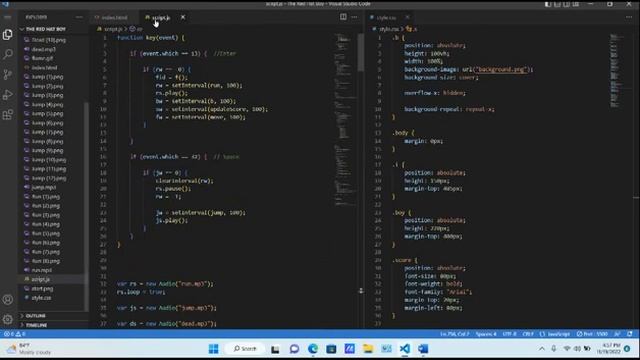The height and width of the screenshot is (360, 640).
Task: Select script.js in the file tree
Action: tap(40, 280)
